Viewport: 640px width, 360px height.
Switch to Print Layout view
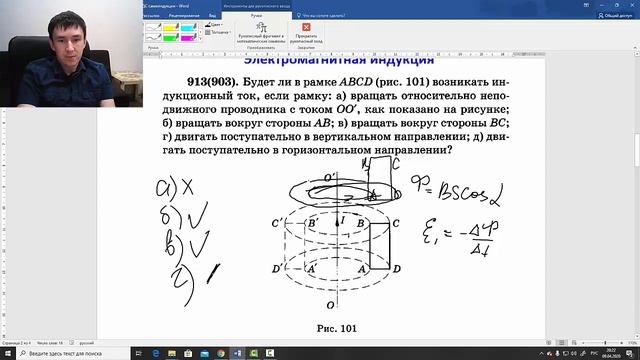coord(562,343)
